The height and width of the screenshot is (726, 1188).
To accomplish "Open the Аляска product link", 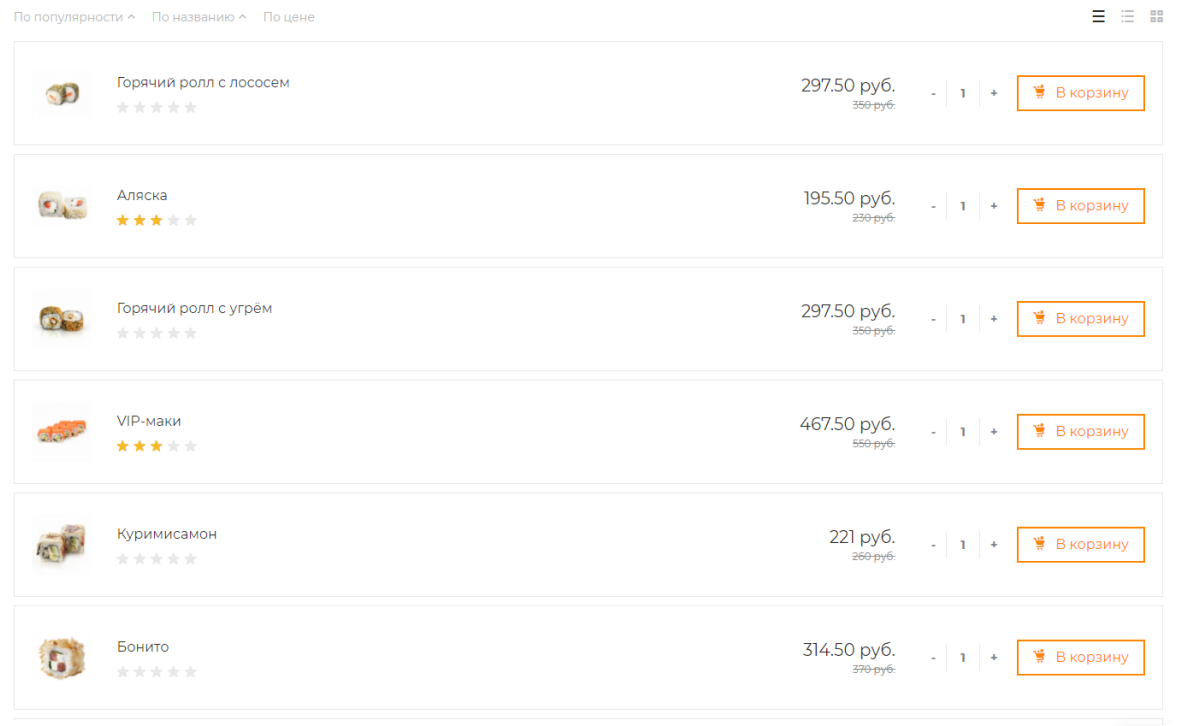I will (142, 195).
